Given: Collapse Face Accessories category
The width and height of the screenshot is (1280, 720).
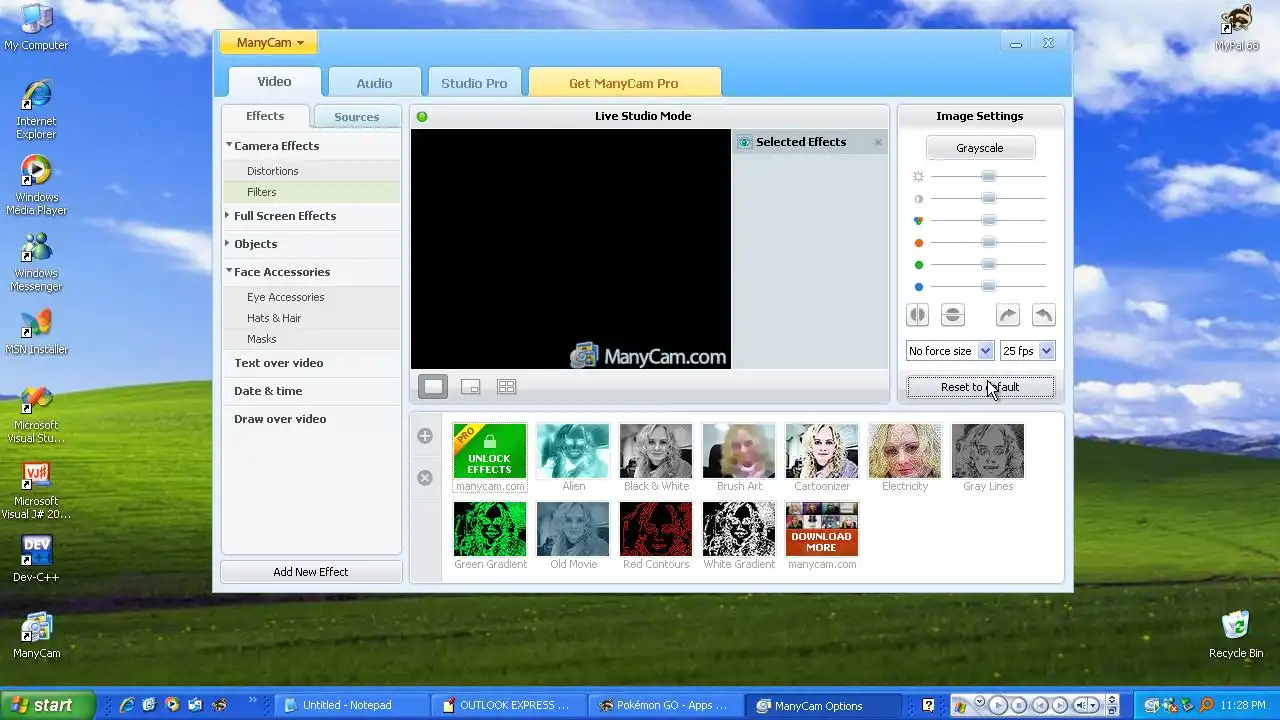Looking at the screenshot, I should (228, 272).
